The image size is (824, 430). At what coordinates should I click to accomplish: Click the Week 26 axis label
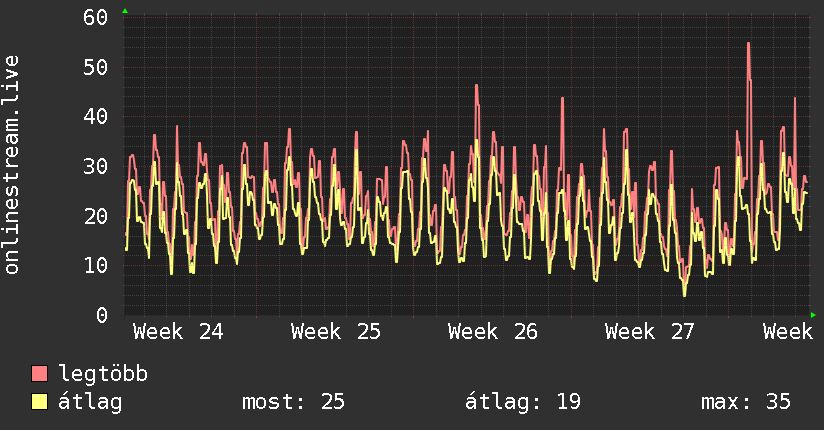point(492,332)
